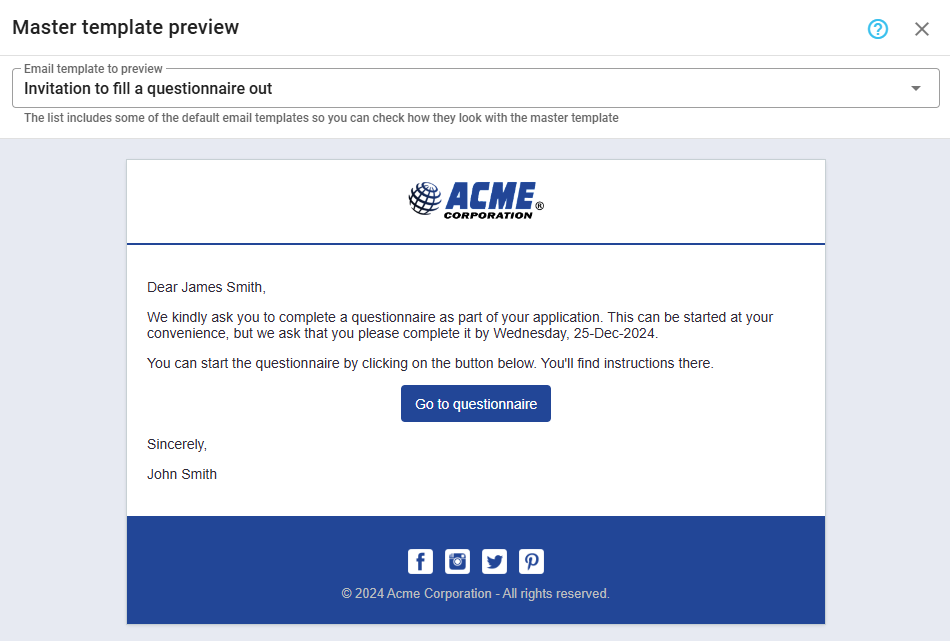This screenshot has width=950, height=641.
Task: Click the paragraph mentioning Wednesday, 25-Dec-2024
Action: tap(460, 325)
